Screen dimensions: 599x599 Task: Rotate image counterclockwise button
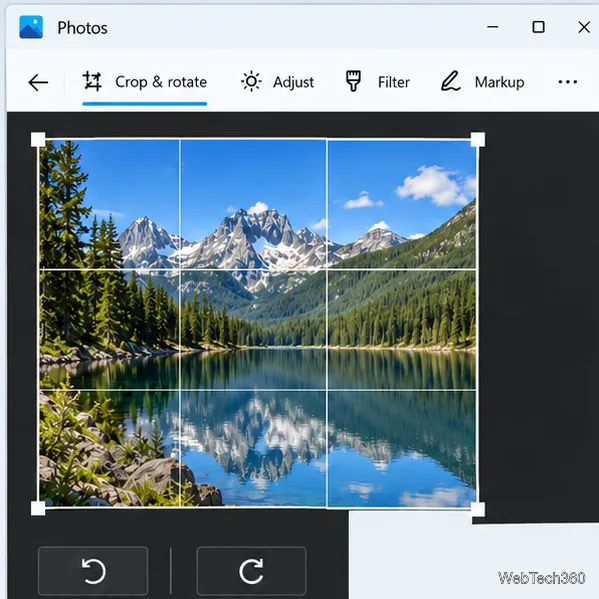coord(93,571)
